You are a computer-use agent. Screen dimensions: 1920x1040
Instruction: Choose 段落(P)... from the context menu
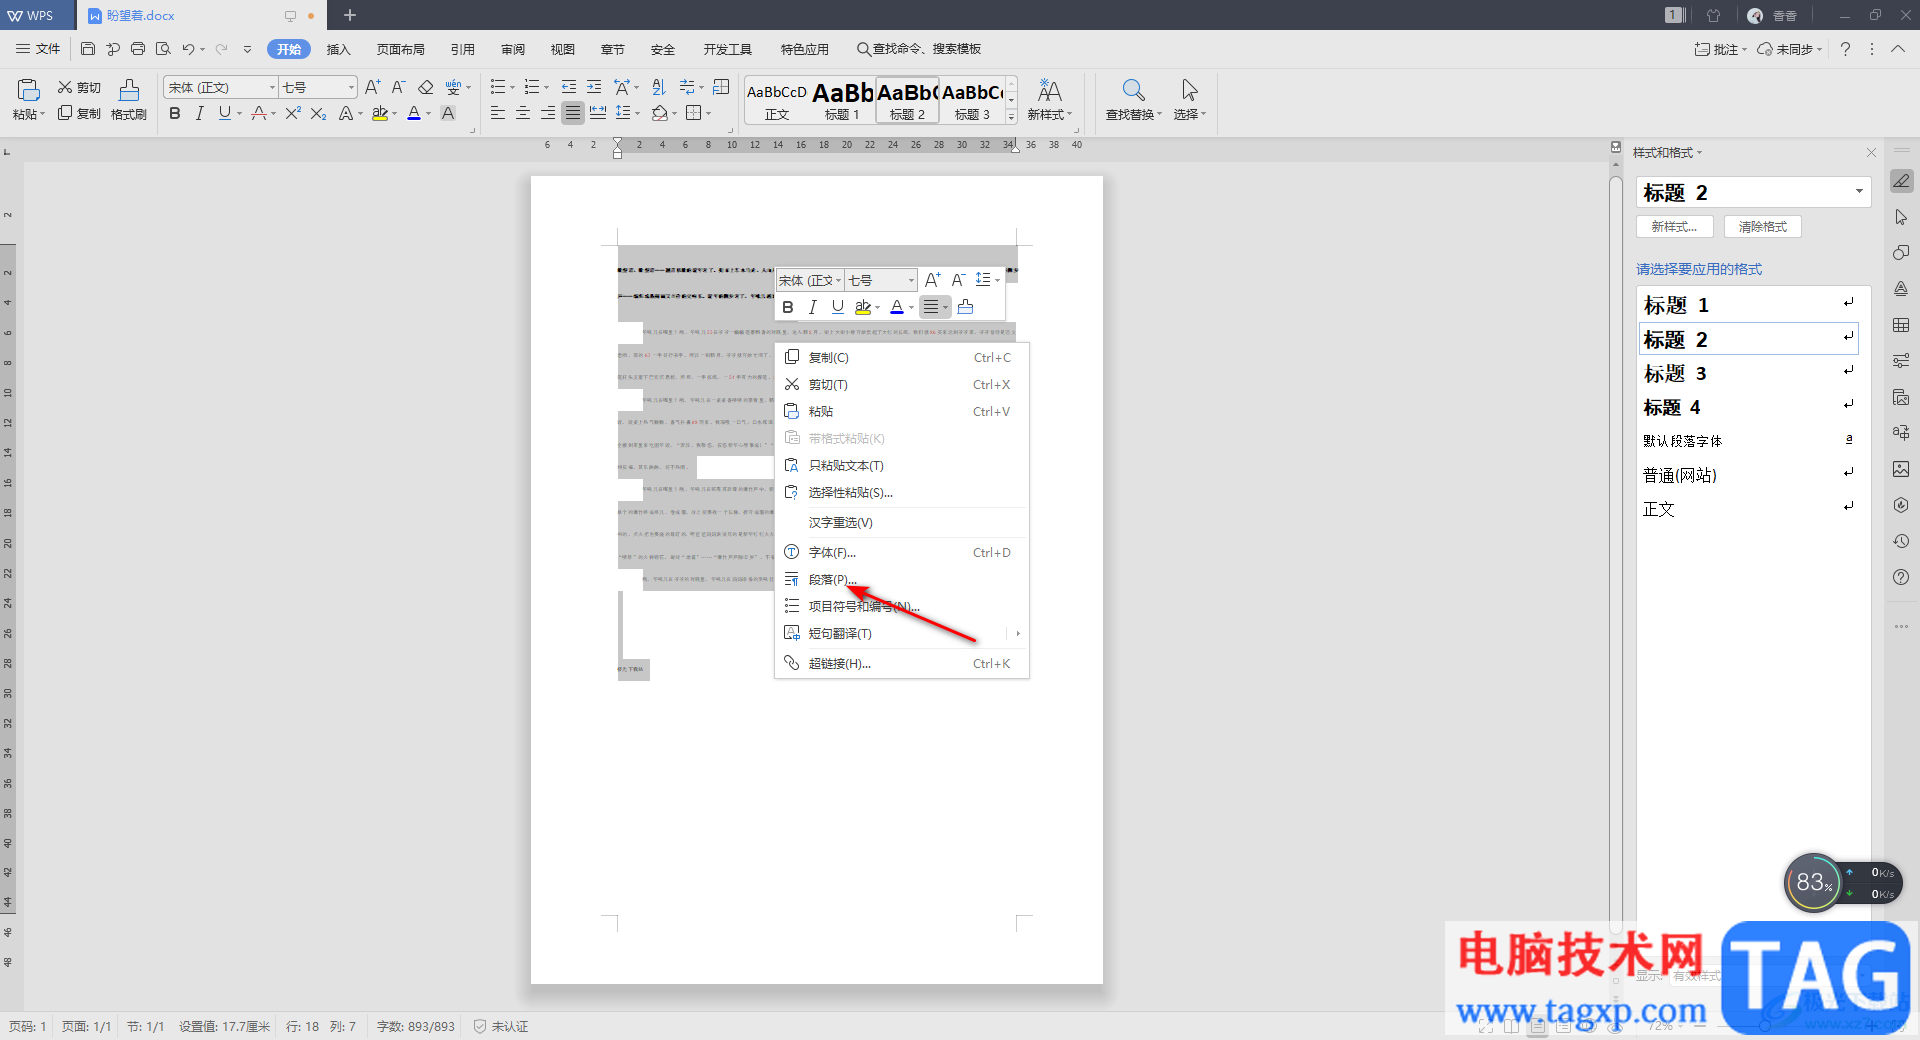(x=832, y=580)
